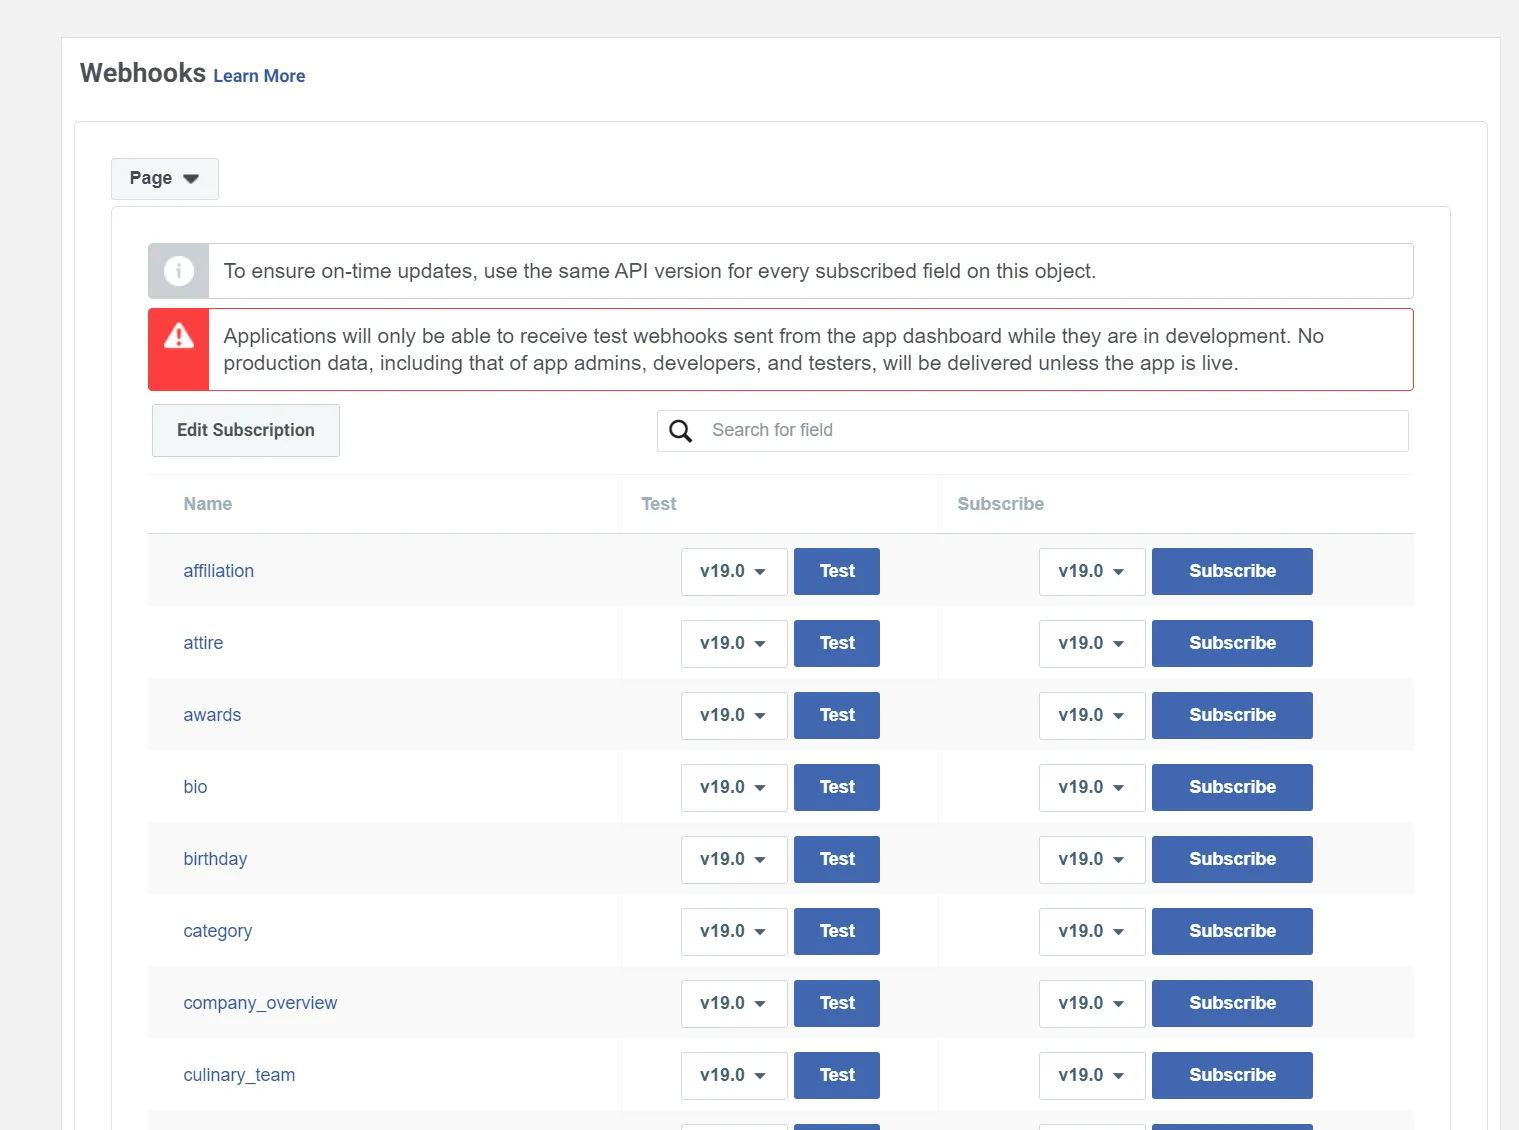
Task: Open the culinary_team field link
Action: click(239, 1075)
